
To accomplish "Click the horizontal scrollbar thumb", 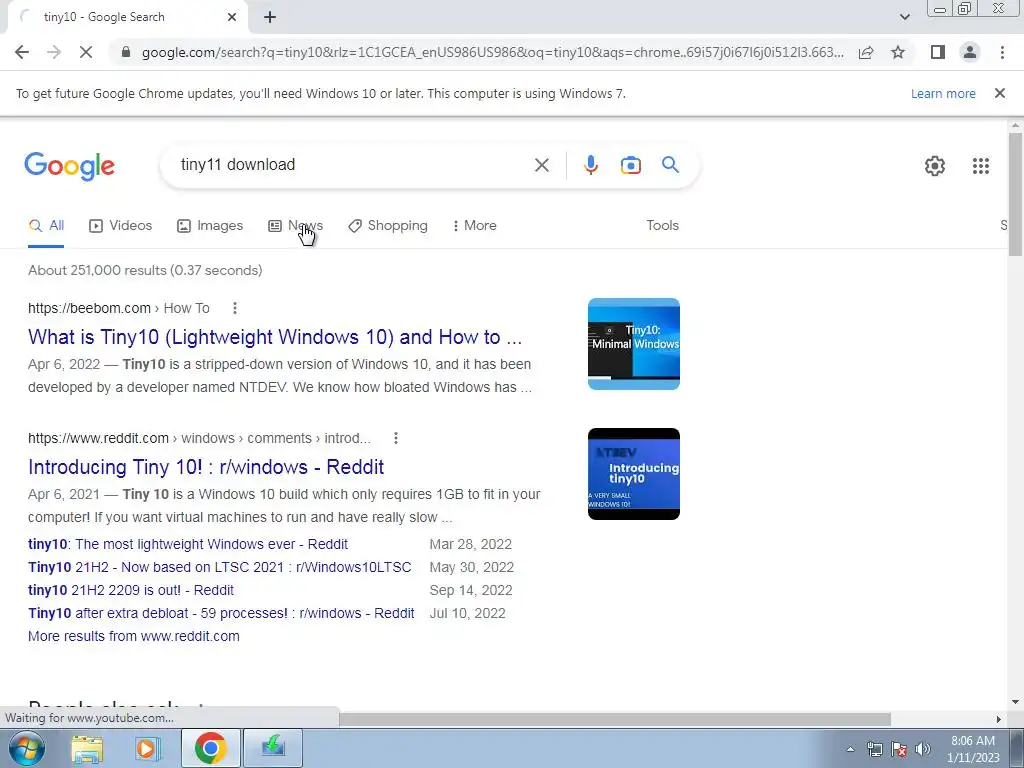I will 615,719.
